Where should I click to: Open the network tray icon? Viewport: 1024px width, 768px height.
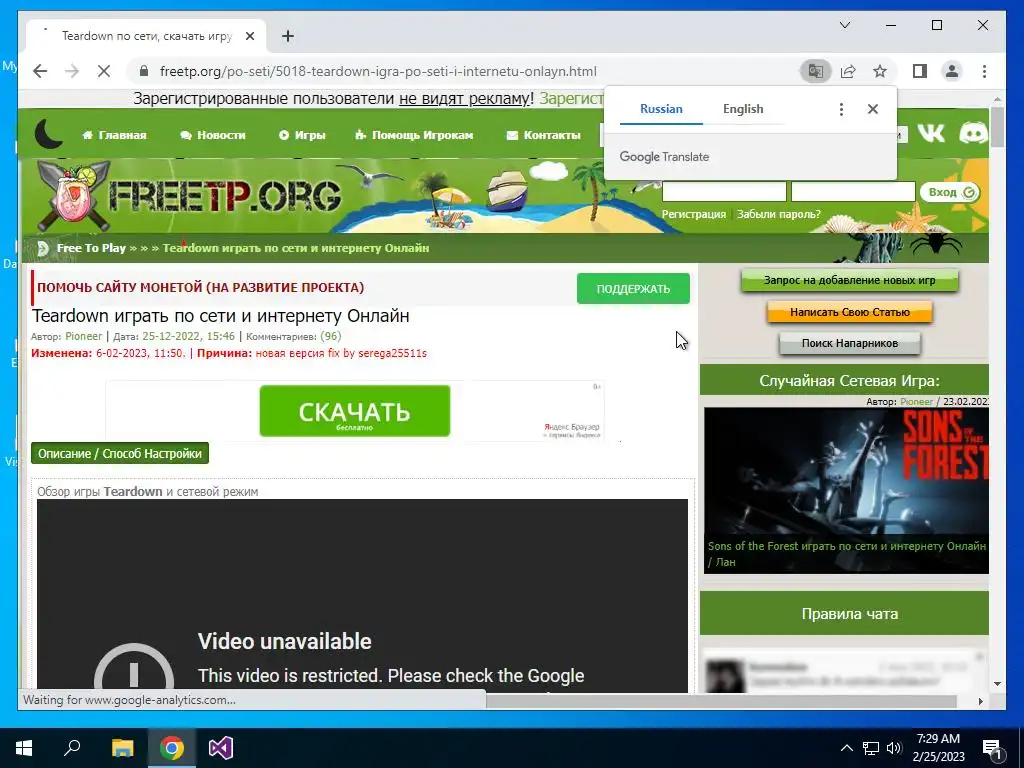pos(871,748)
